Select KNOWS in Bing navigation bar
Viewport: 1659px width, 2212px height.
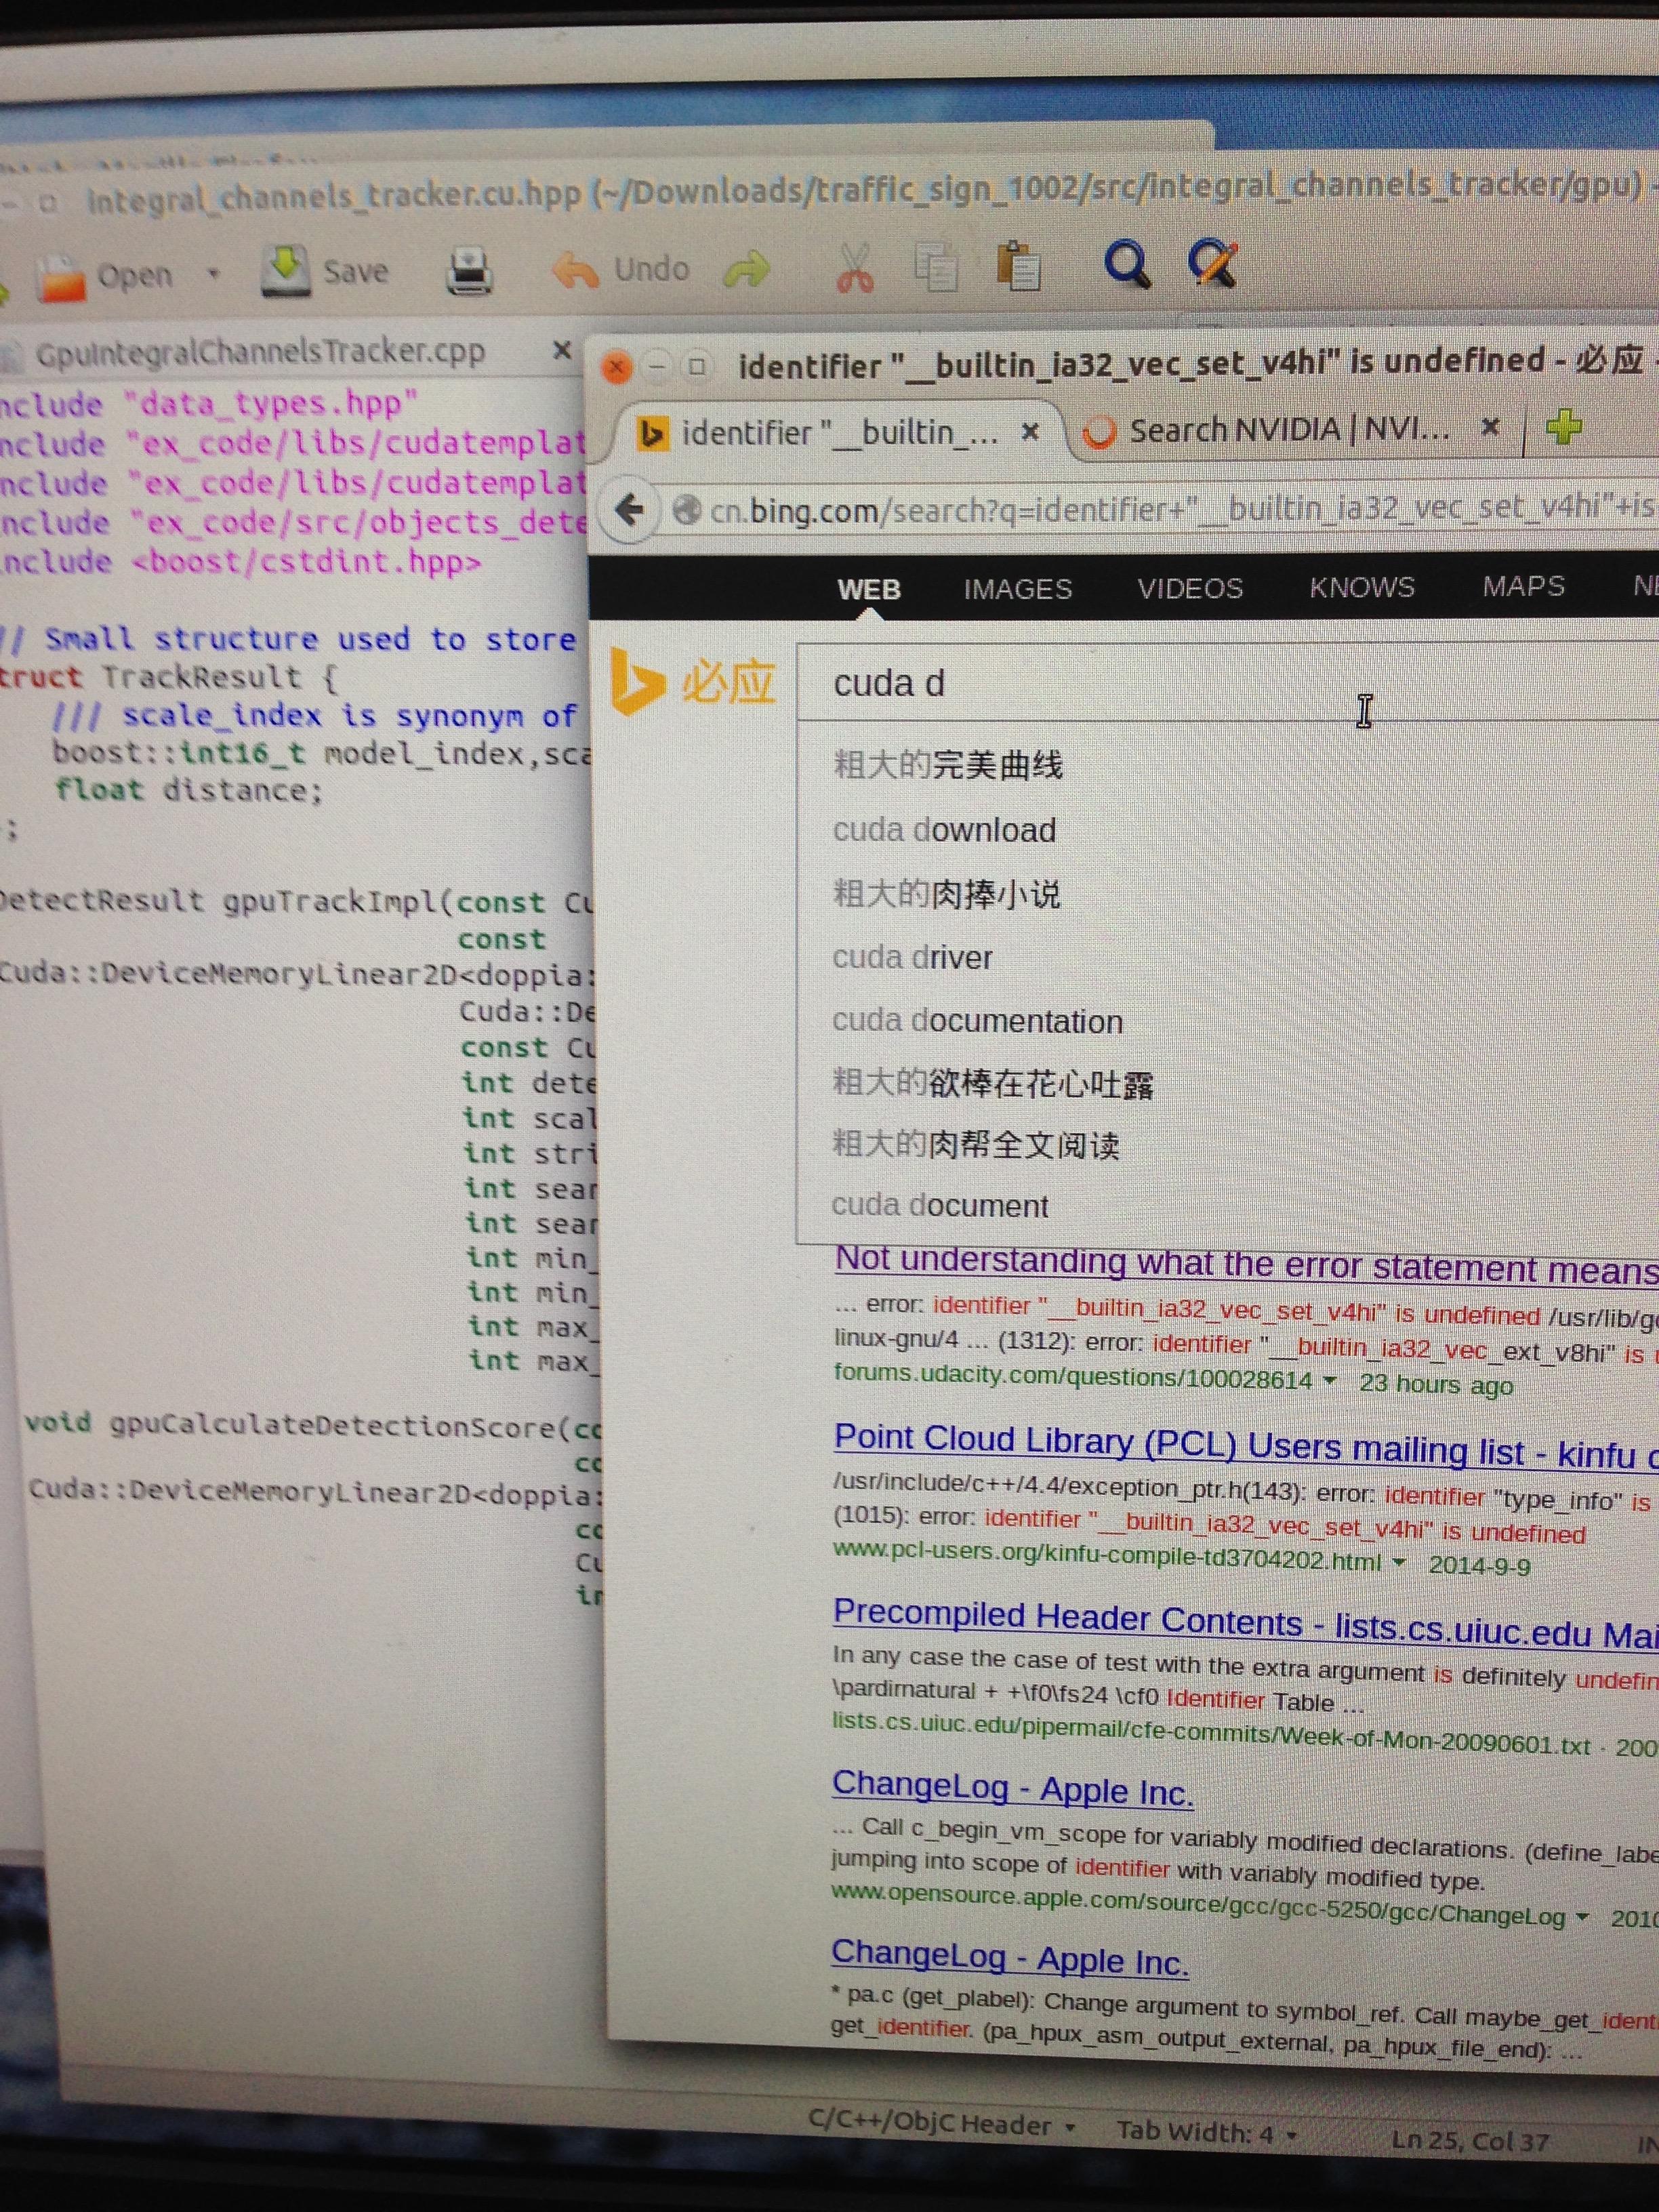1362,586
